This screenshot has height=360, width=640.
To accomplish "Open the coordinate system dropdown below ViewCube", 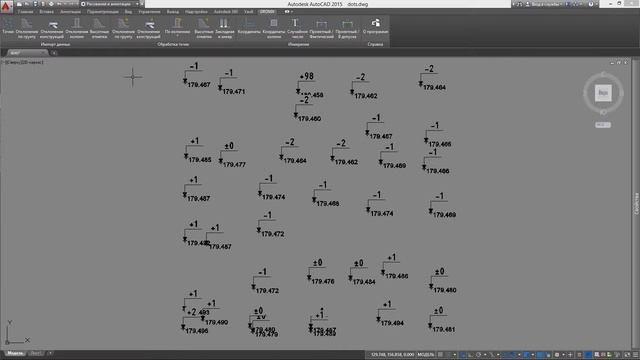I will (603, 125).
